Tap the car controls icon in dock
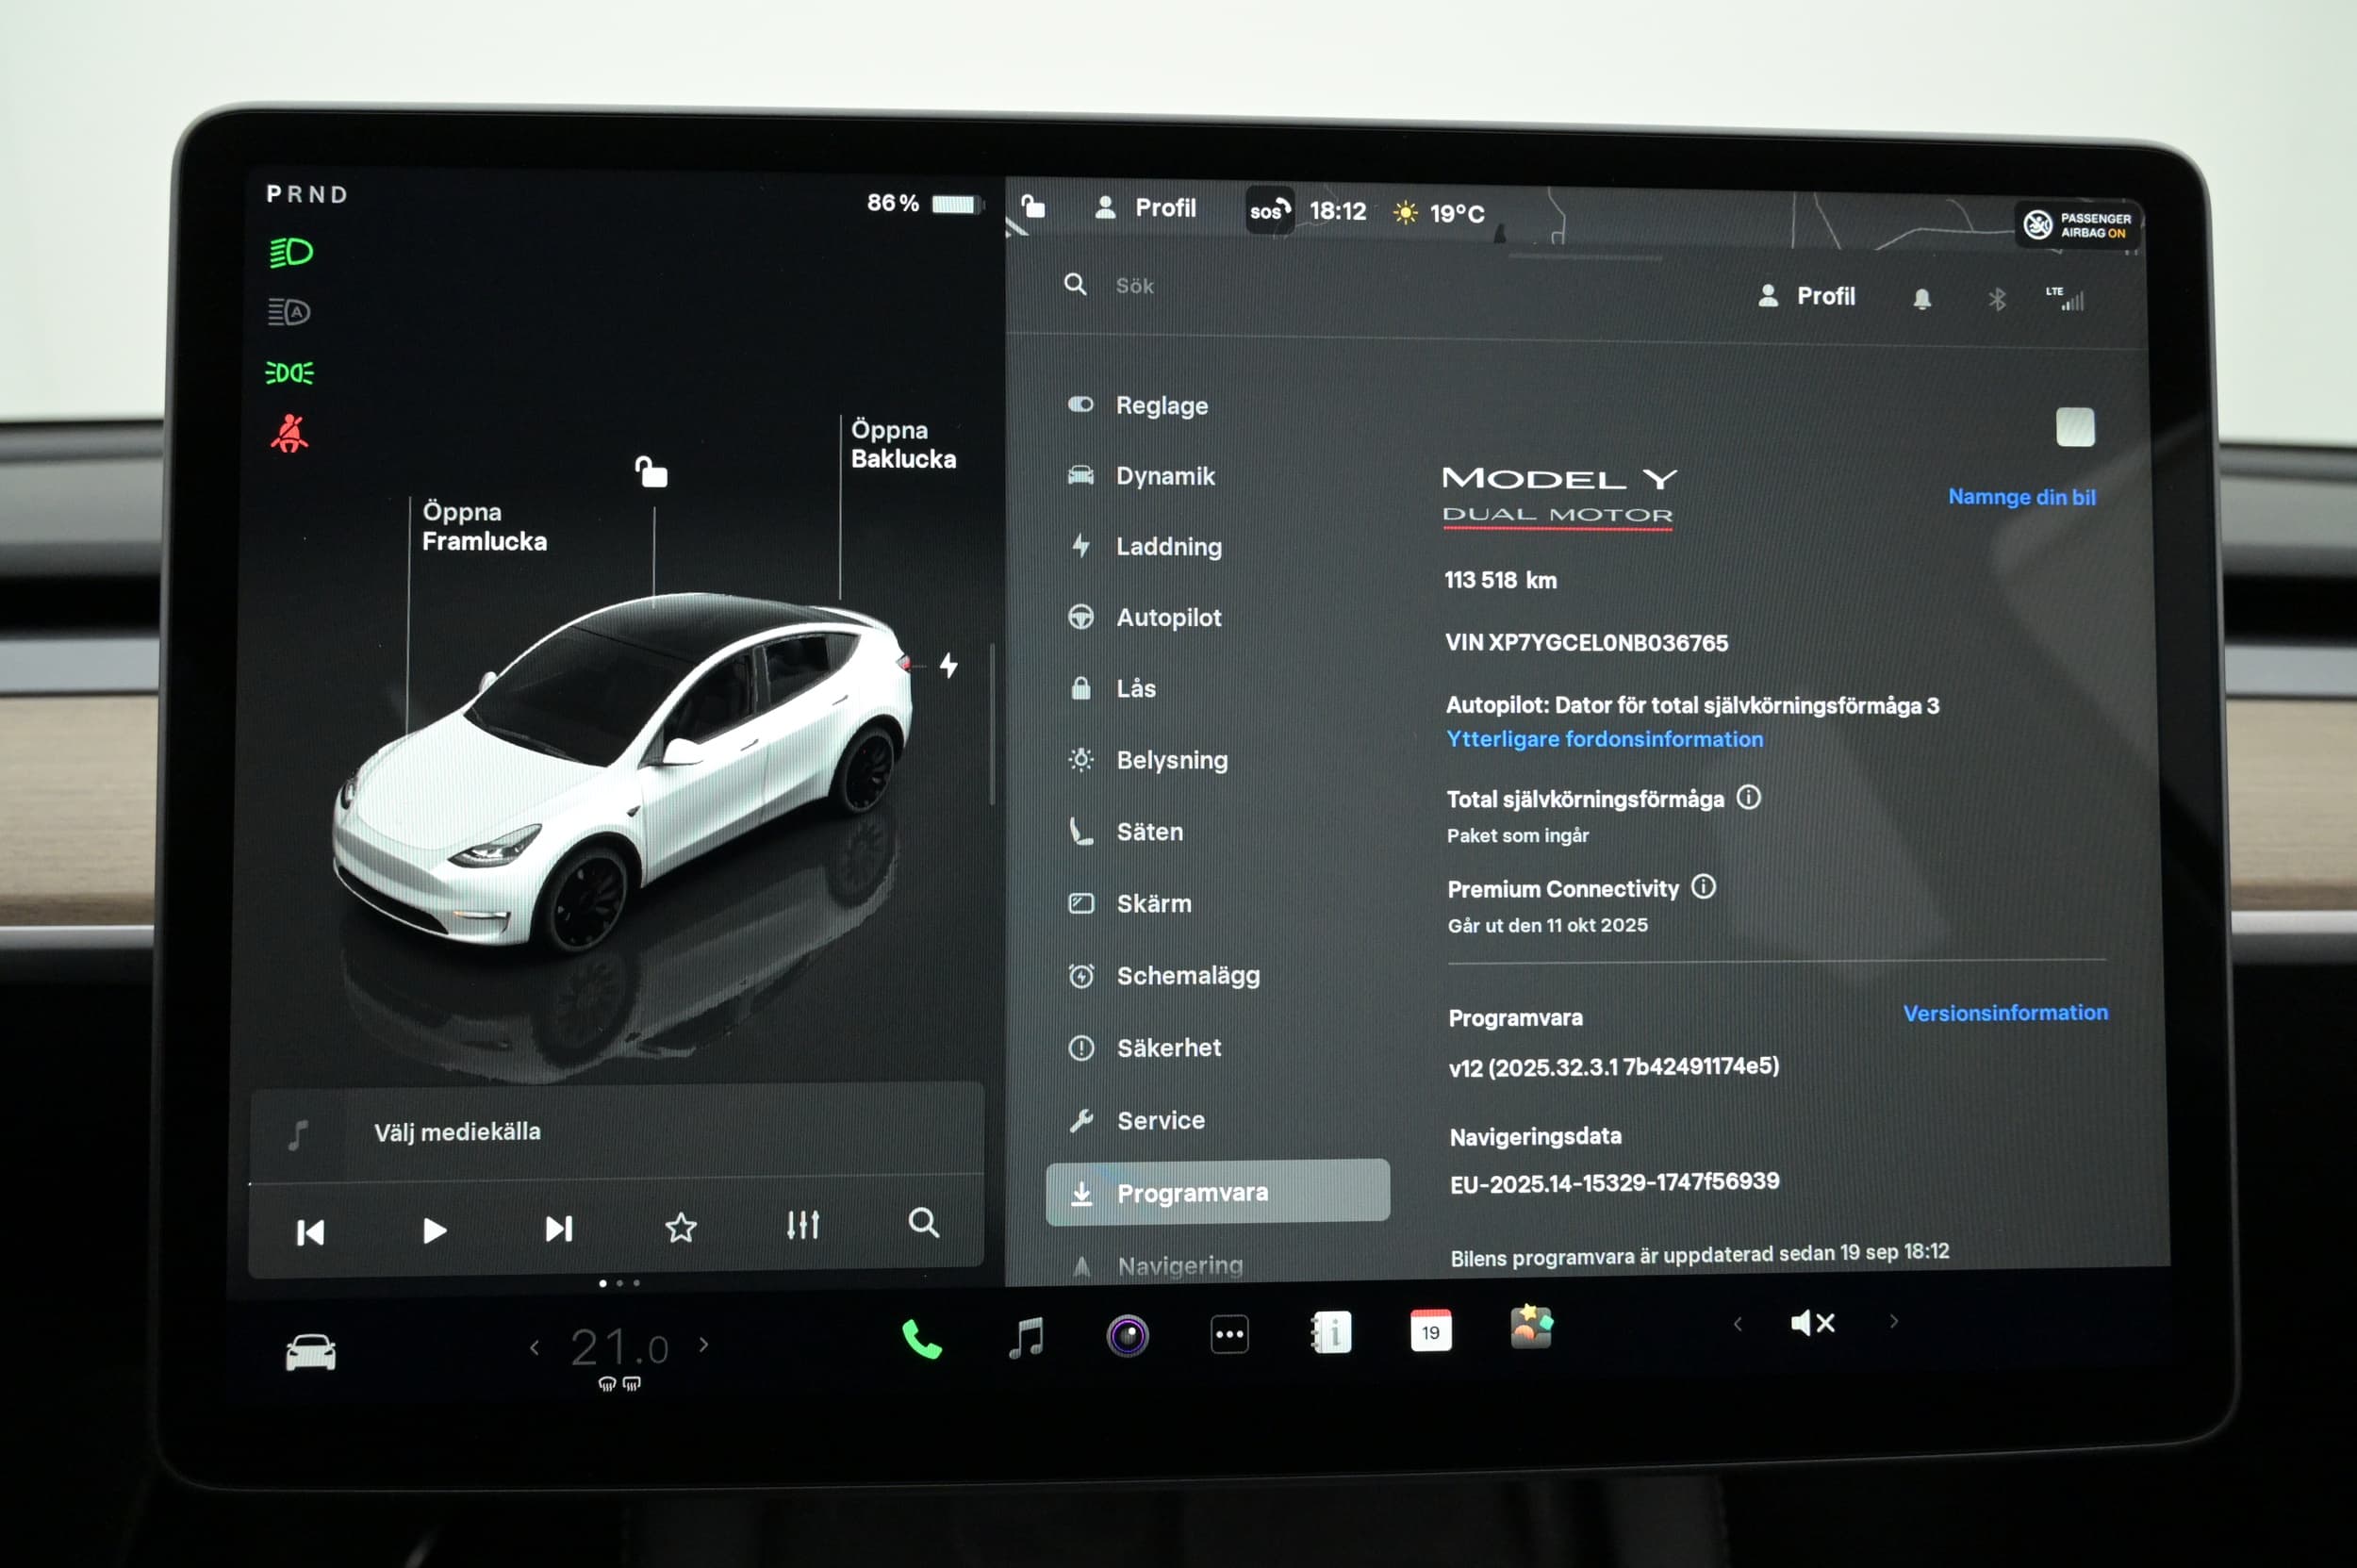This screenshot has width=2357, height=1568. pos(311,1352)
